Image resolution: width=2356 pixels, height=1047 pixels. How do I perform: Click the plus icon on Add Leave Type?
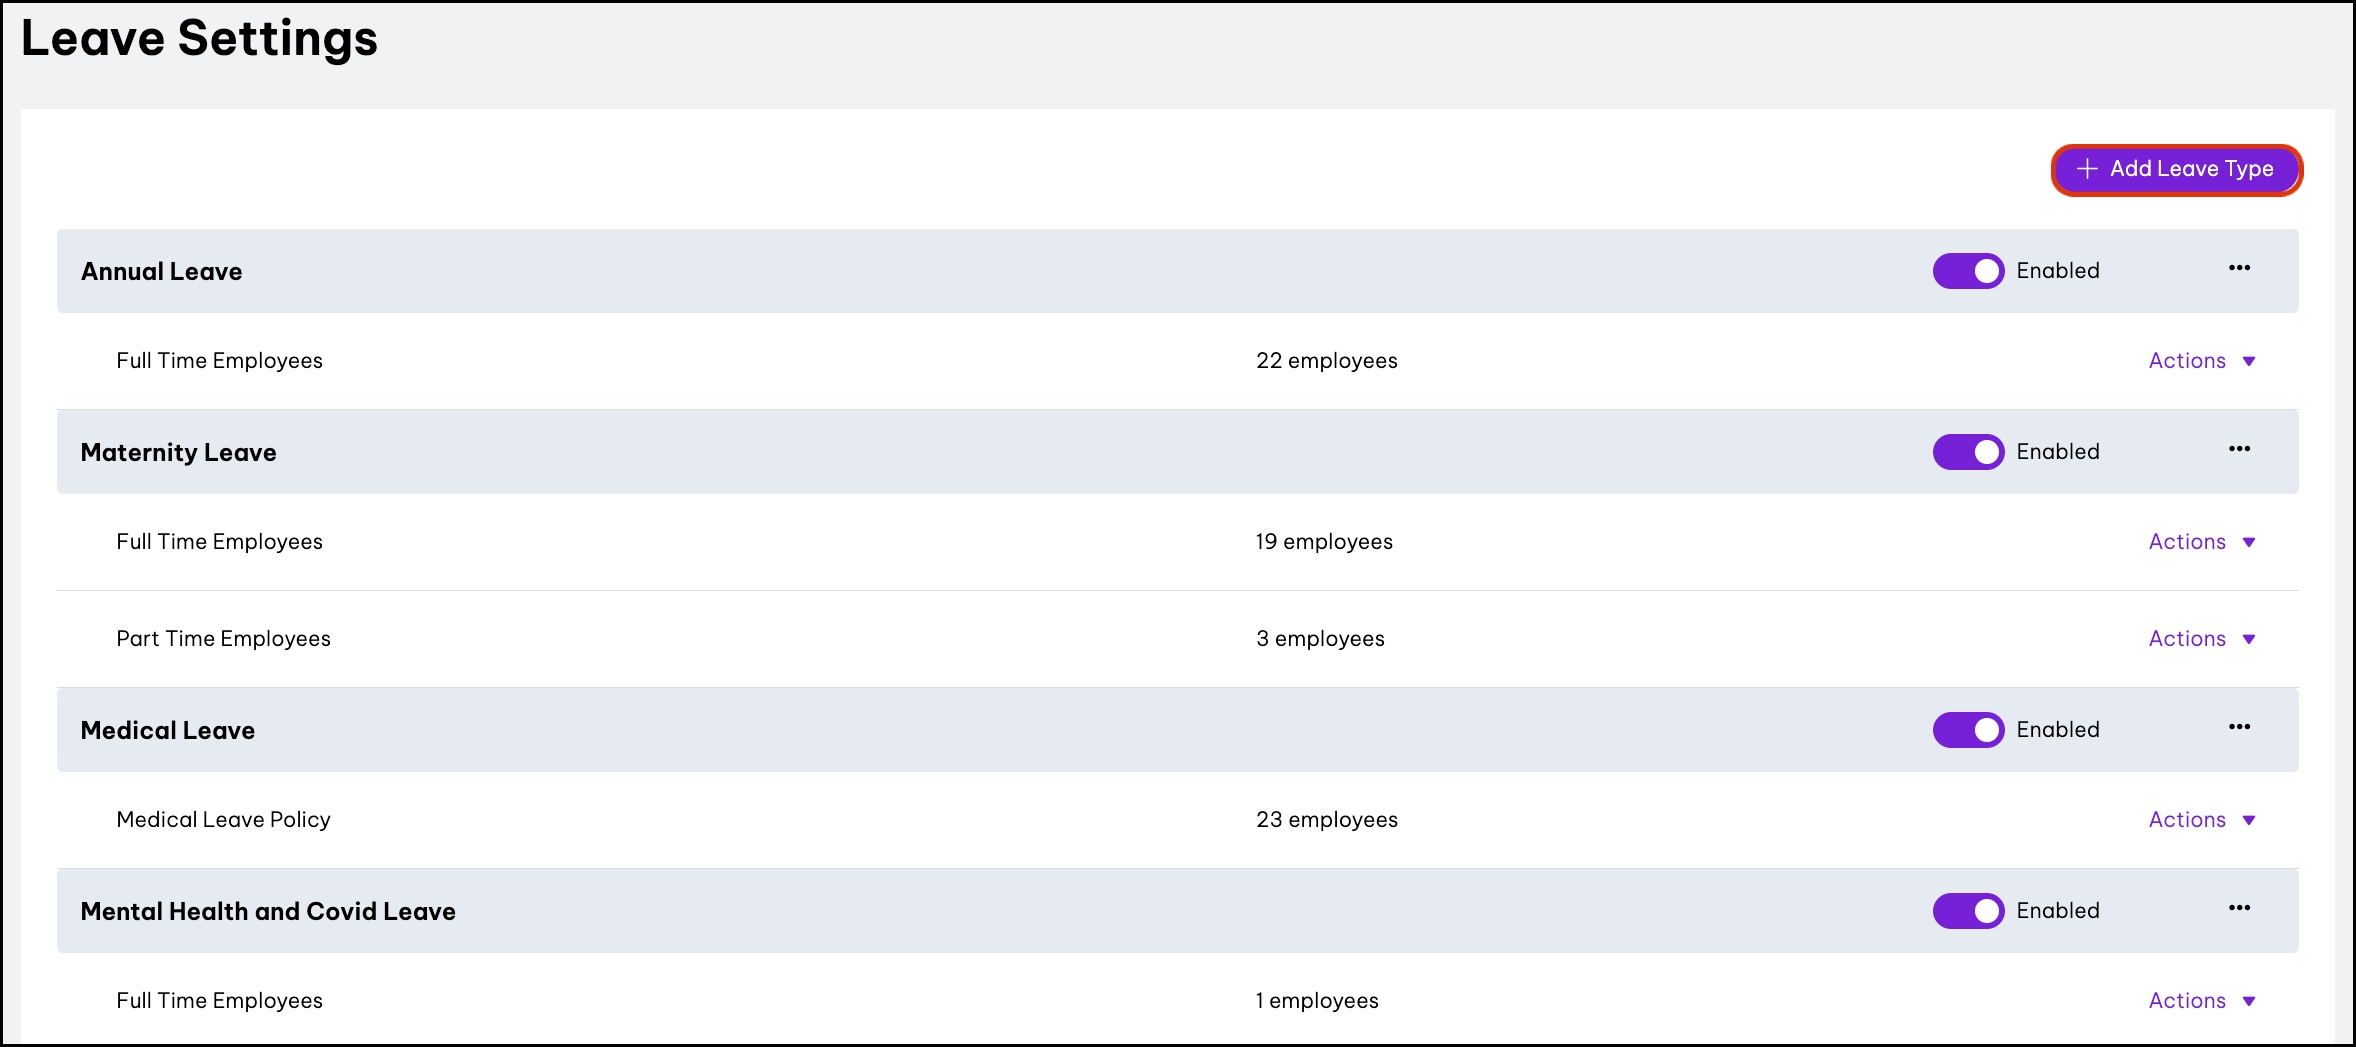pos(2087,169)
